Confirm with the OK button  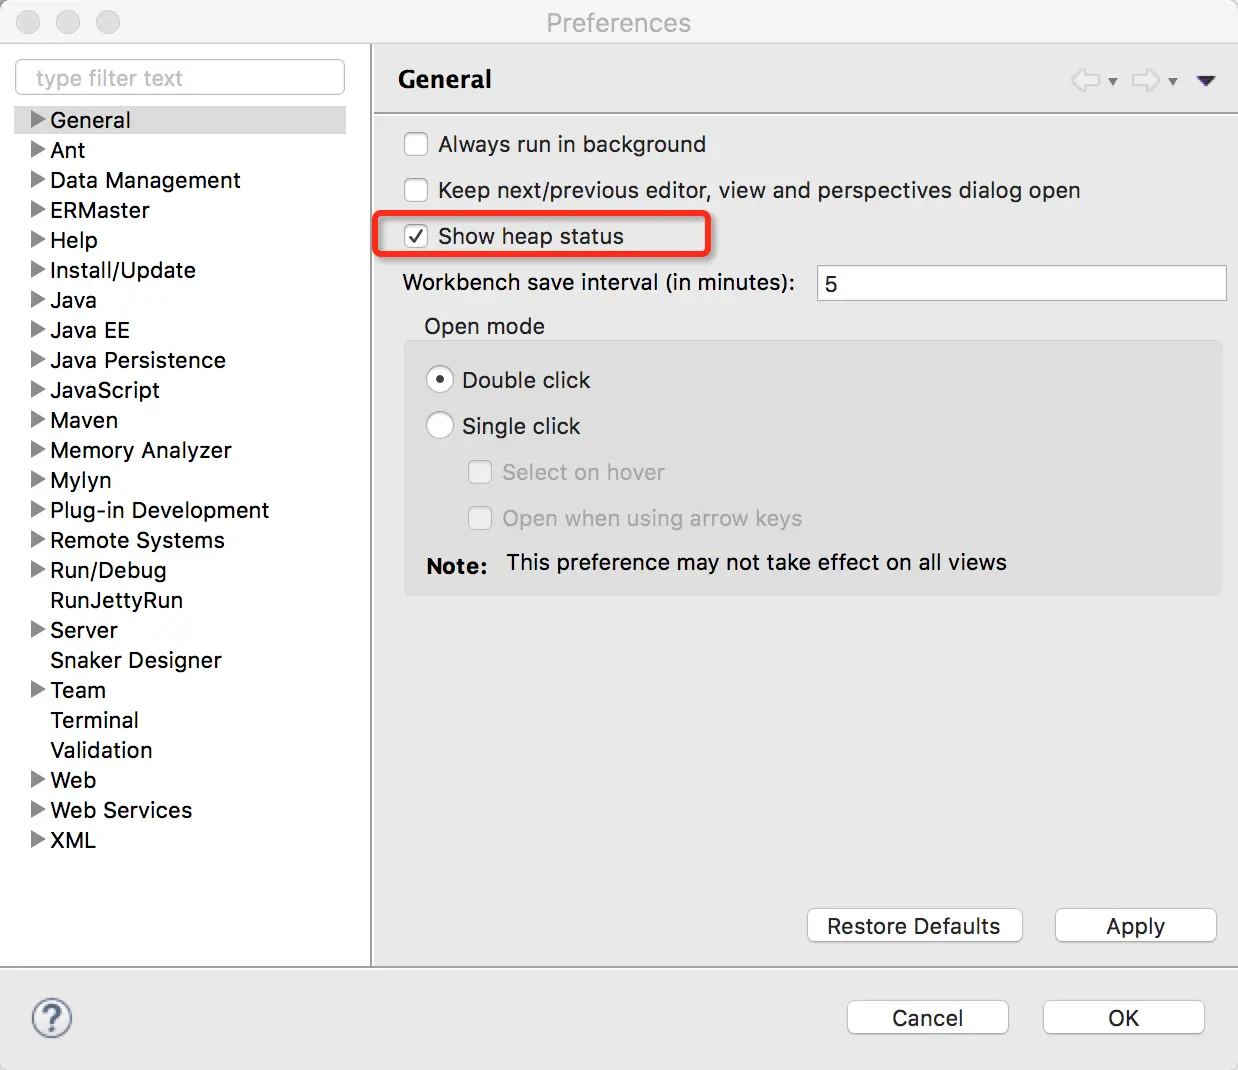tap(1124, 1018)
